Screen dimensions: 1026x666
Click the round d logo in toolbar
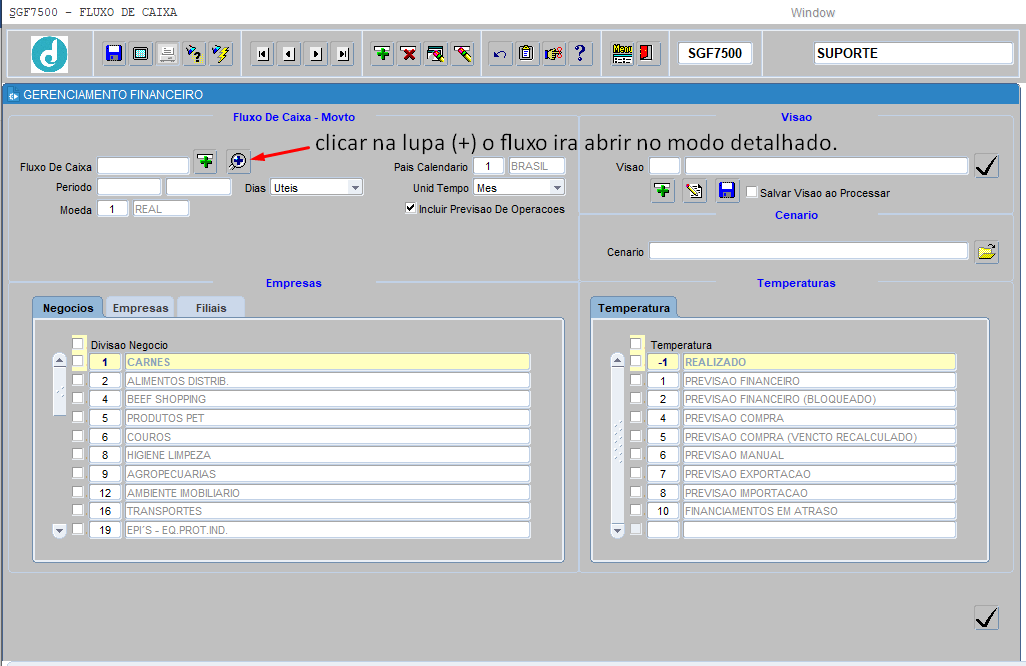coord(50,54)
